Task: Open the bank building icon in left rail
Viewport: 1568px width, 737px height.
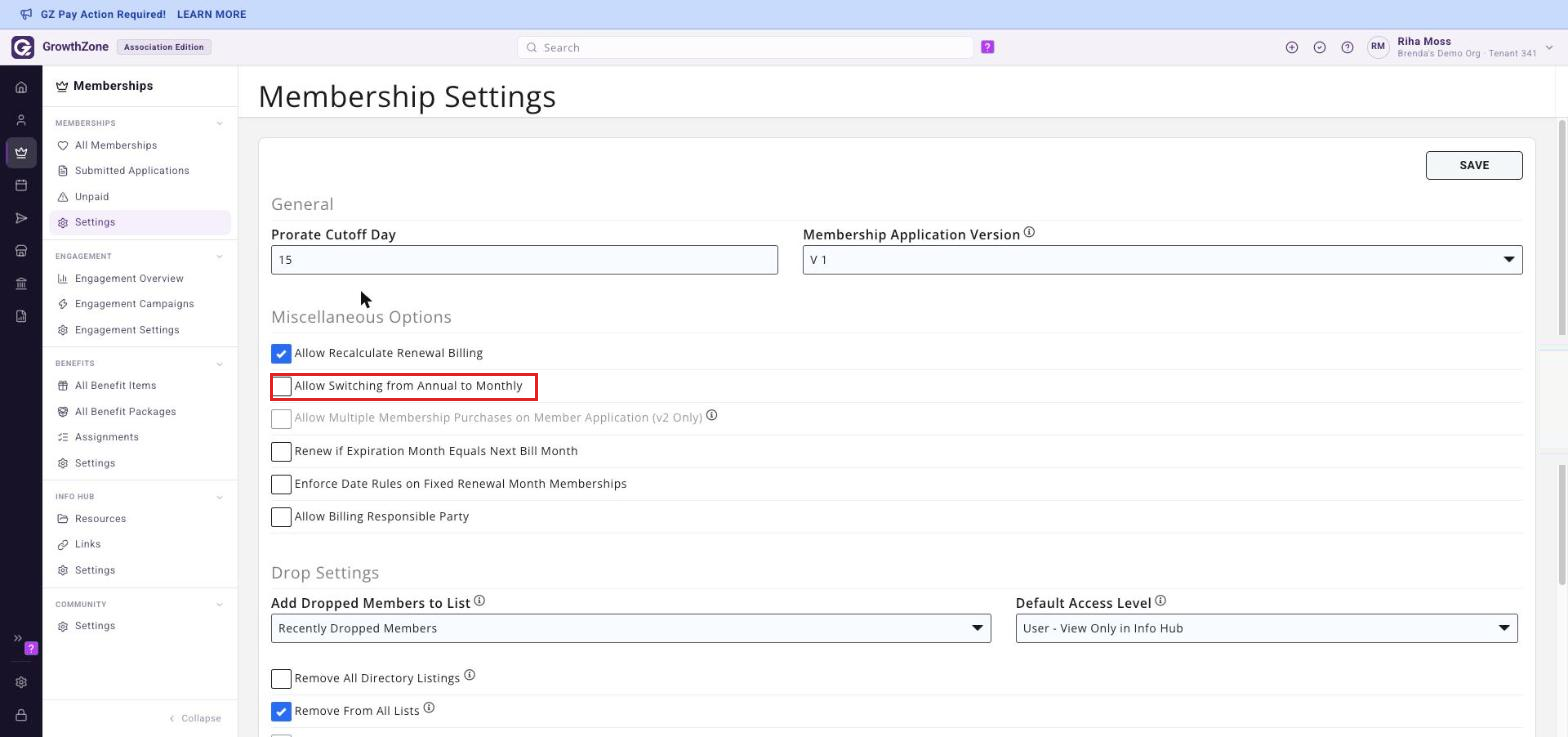Action: [x=21, y=284]
